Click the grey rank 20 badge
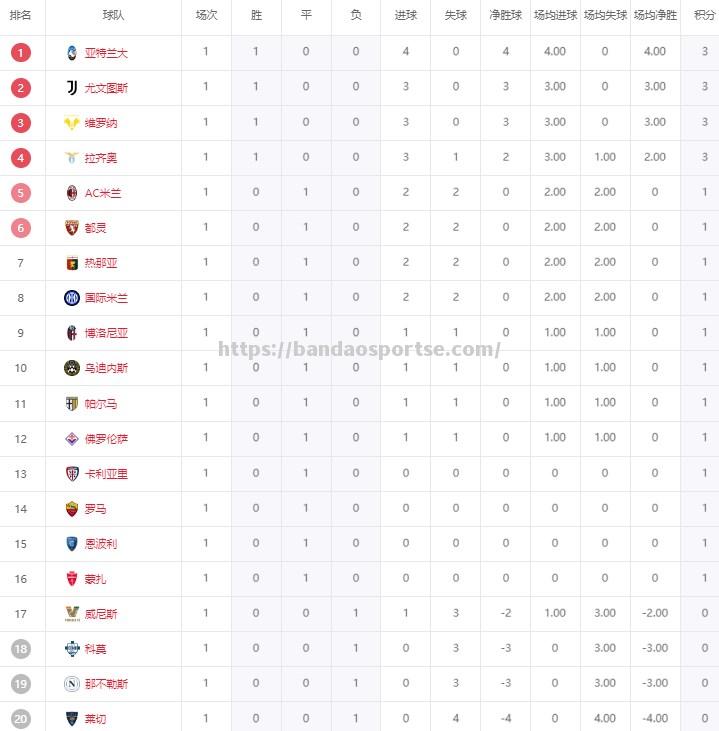The image size is (719, 731). tap(21, 719)
